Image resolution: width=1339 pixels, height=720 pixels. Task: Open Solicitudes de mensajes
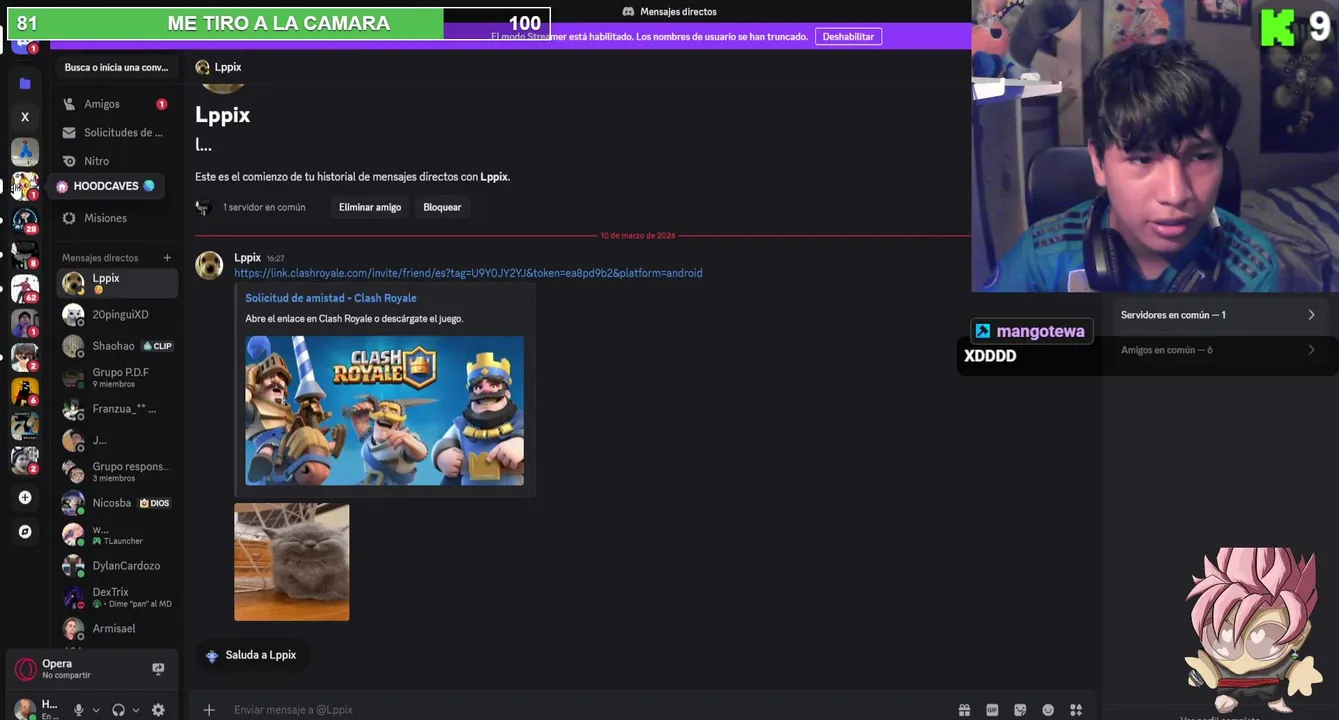[115, 132]
